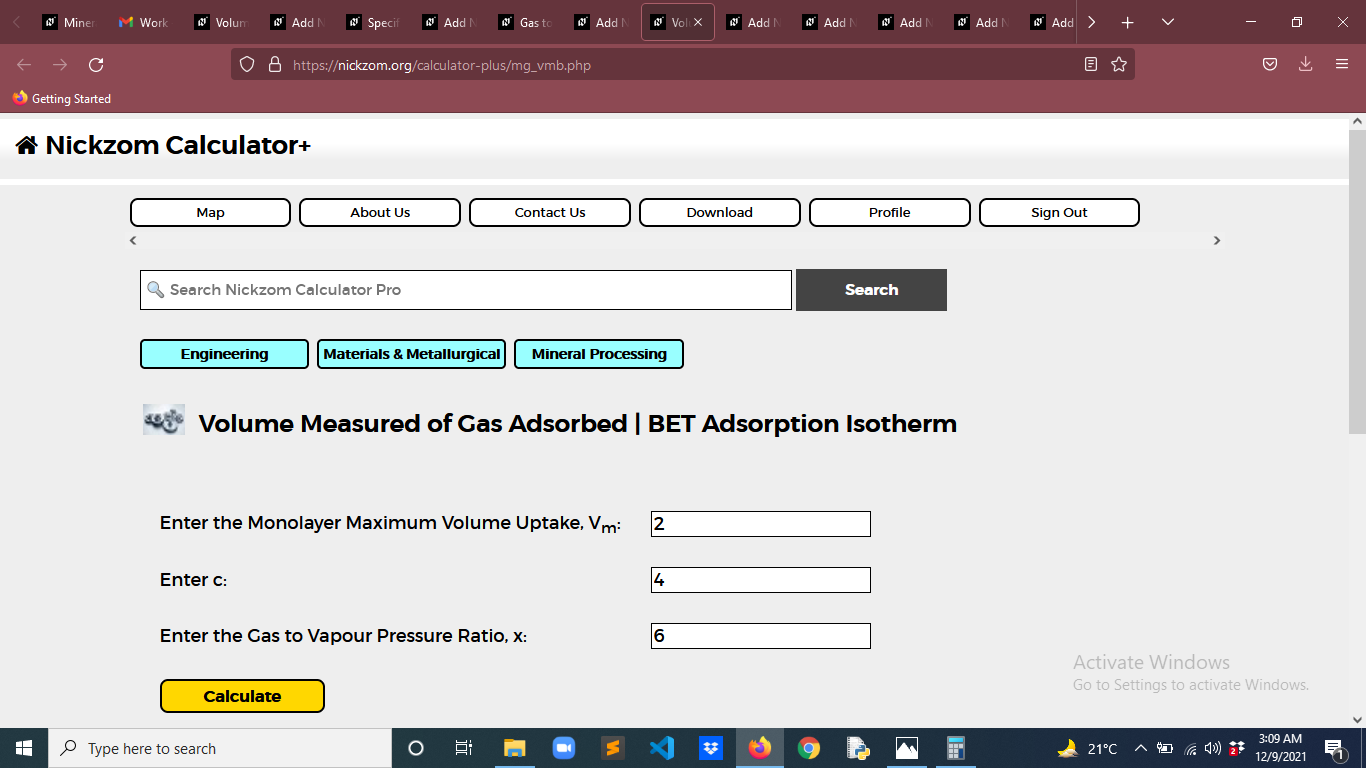This screenshot has height=768, width=1366.
Task: Open the Windows Start menu
Action: (24, 748)
